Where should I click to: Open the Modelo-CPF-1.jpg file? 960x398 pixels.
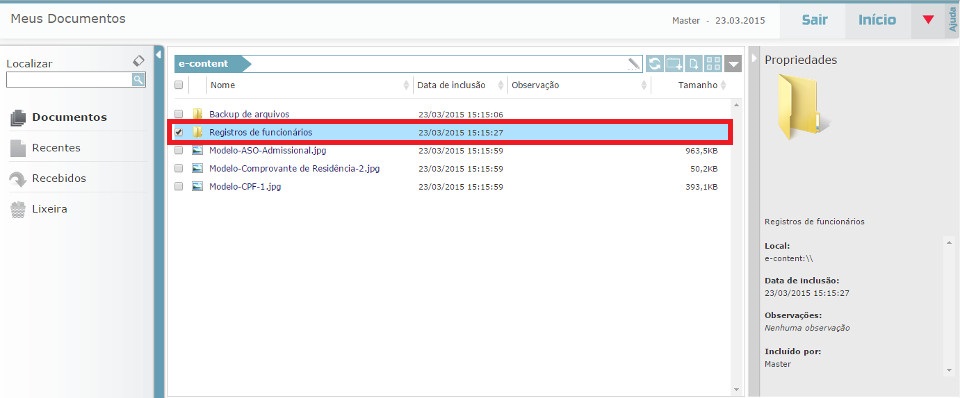click(245, 187)
